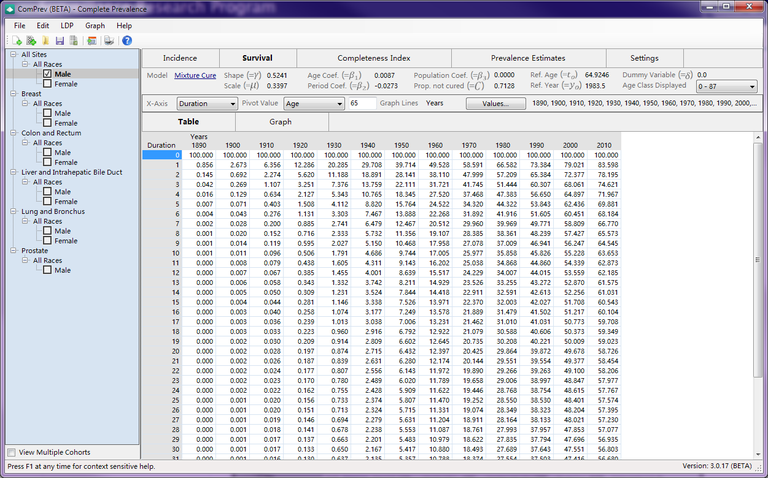Click the Mixture Cure model link
Screen dimensions: 768x478
tap(195, 75)
